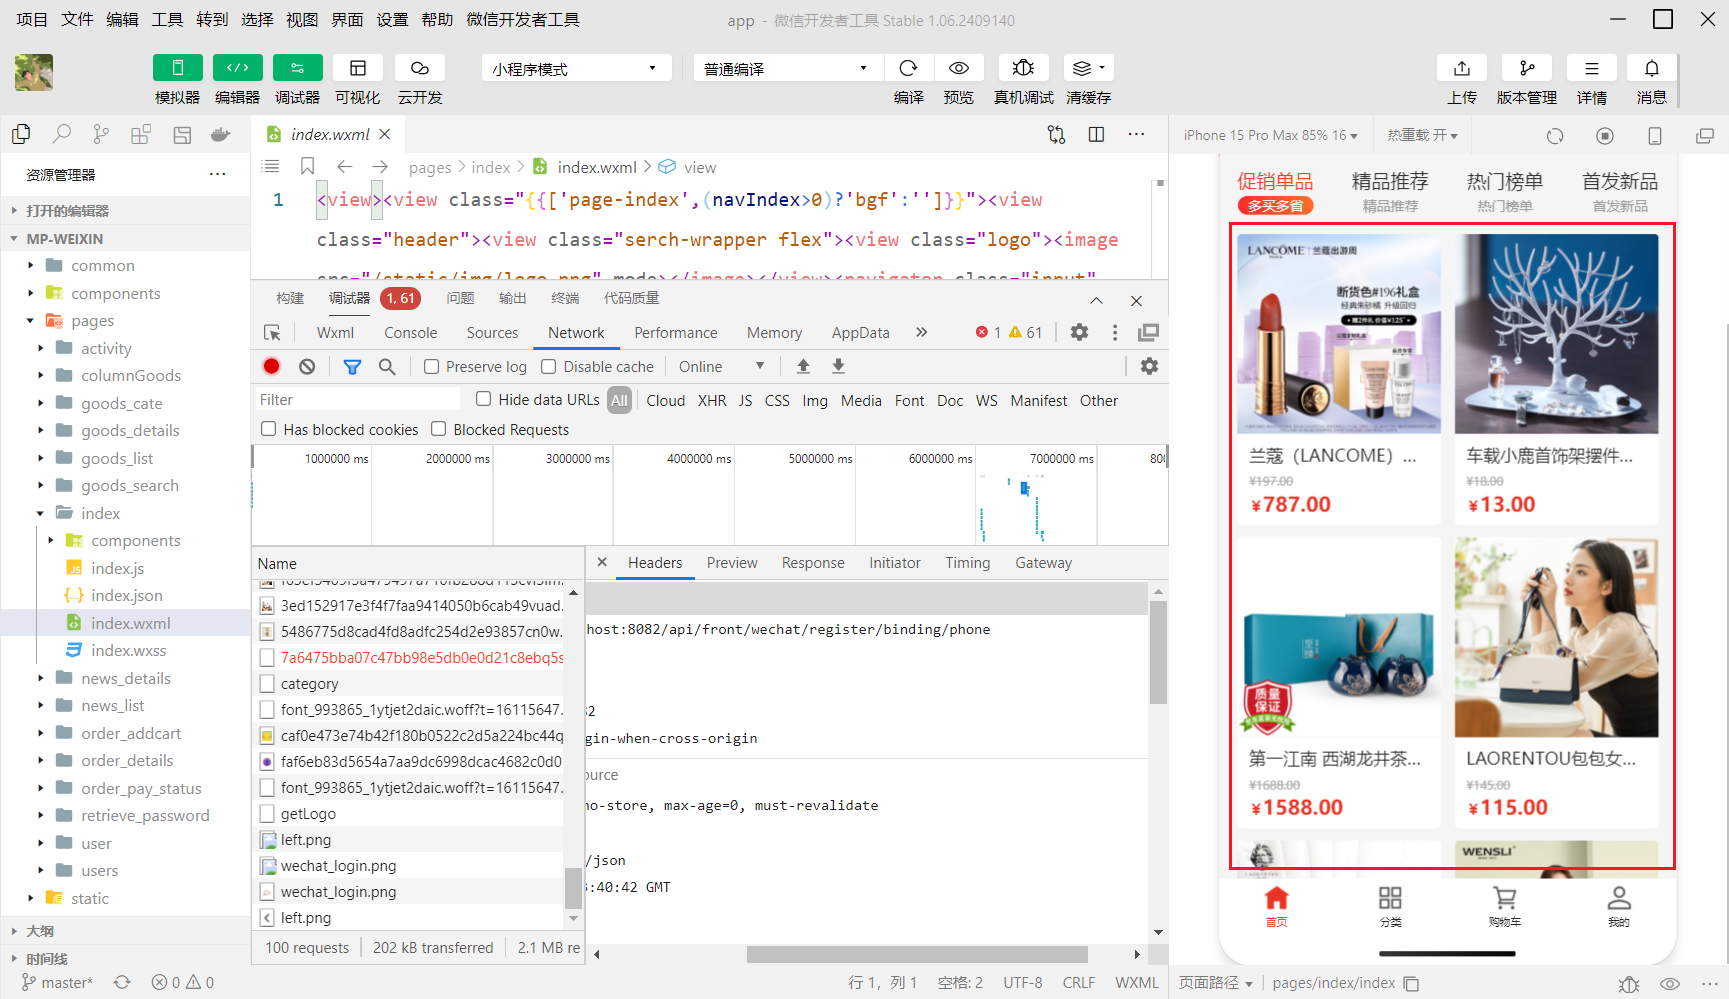Screen dimensions: 1729x999
Task: Close the index.wxml editor tab
Action: pyautogui.click(x=385, y=134)
